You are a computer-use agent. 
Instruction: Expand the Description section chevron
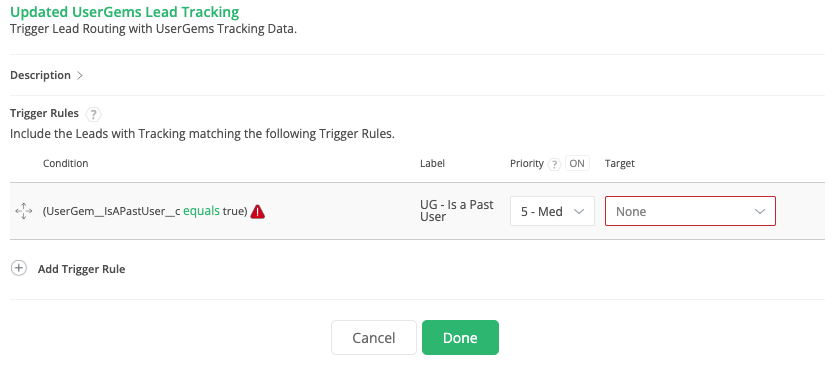coord(80,76)
